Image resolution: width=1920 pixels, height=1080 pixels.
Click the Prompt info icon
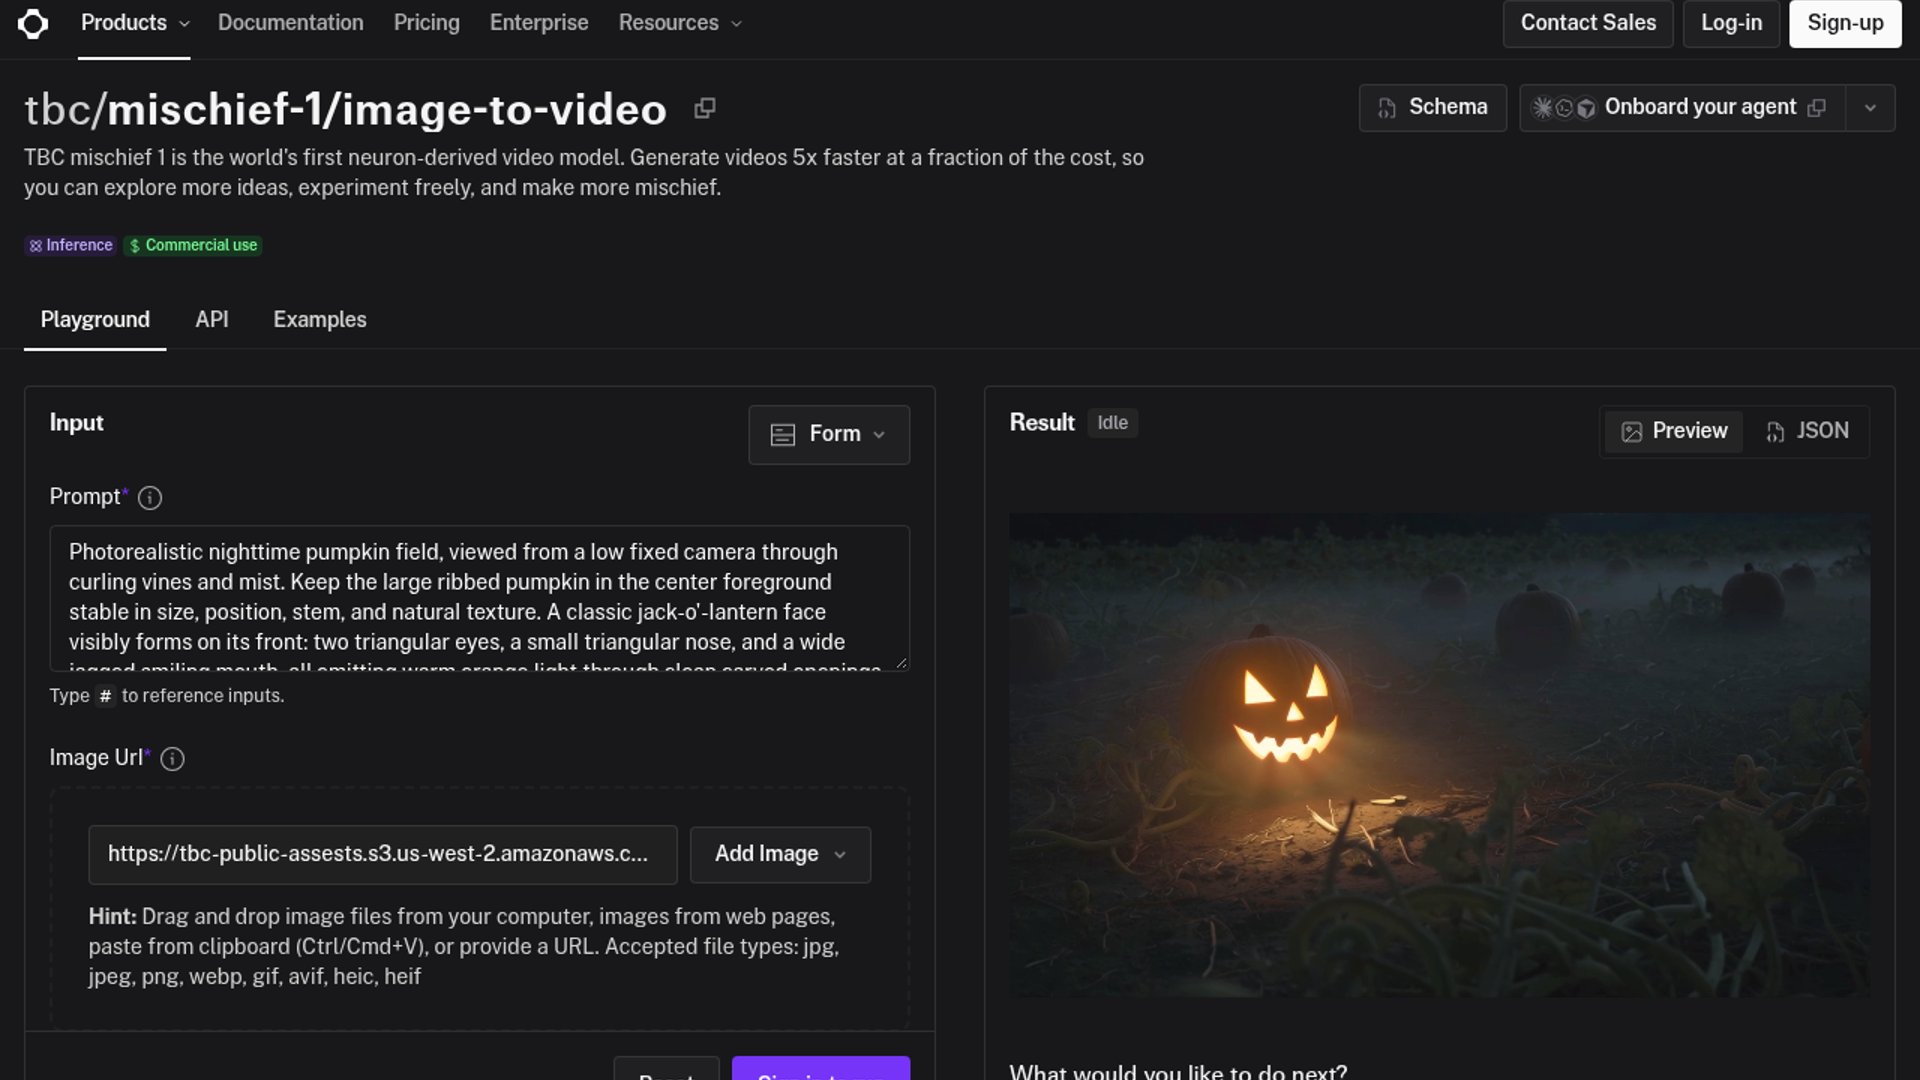click(x=150, y=498)
